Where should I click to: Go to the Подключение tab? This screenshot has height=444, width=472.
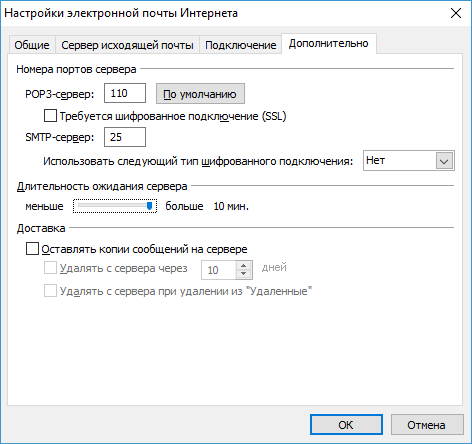(x=241, y=45)
